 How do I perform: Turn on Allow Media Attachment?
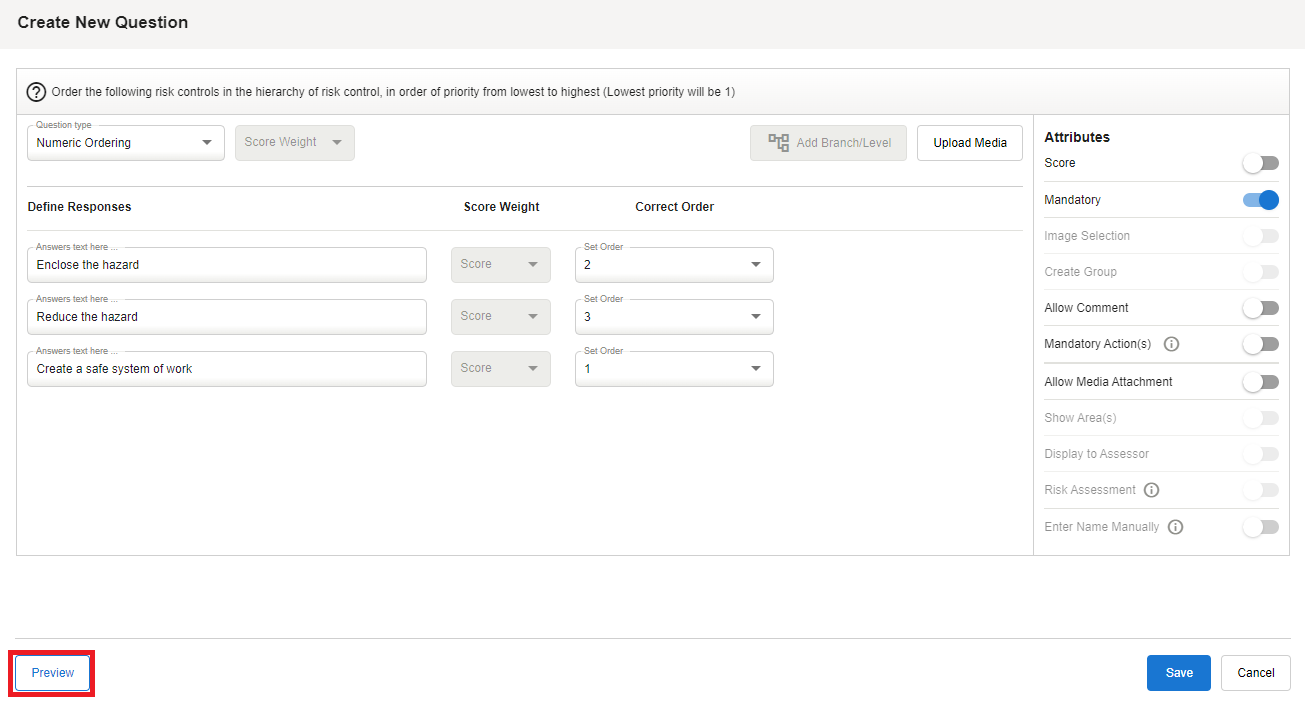pyautogui.click(x=1260, y=382)
